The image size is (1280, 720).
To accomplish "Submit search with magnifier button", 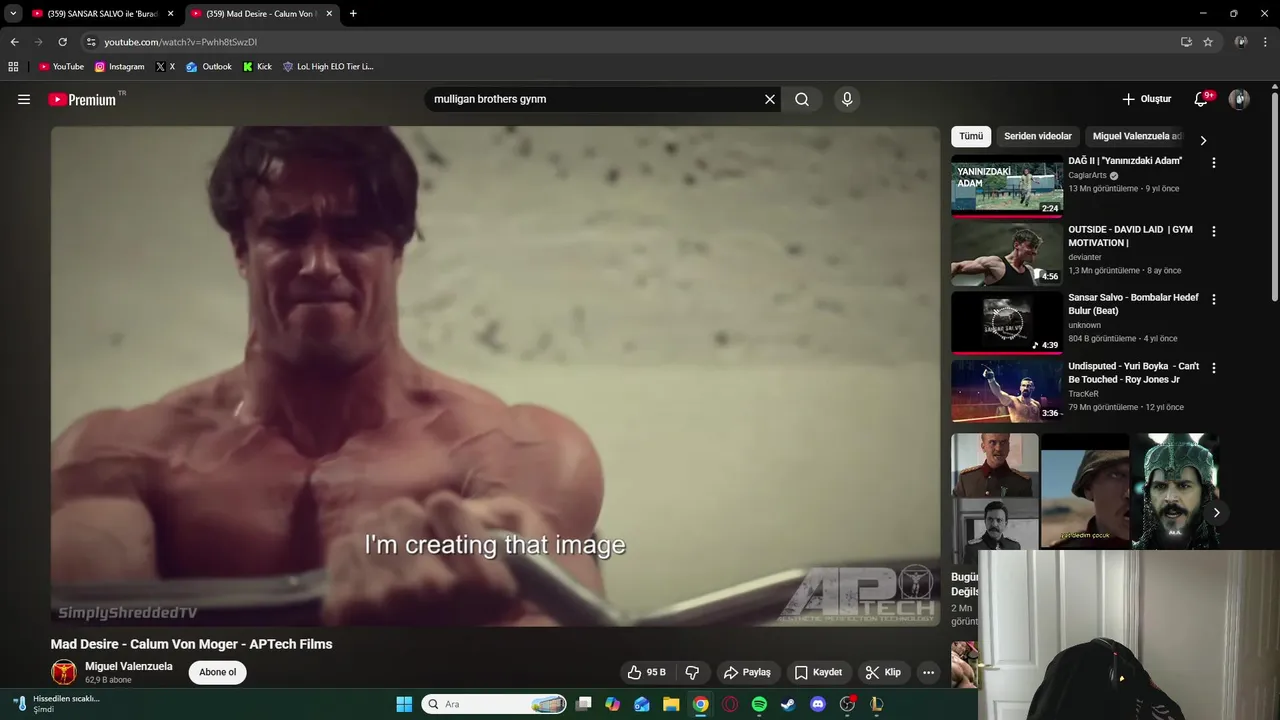I will (802, 99).
